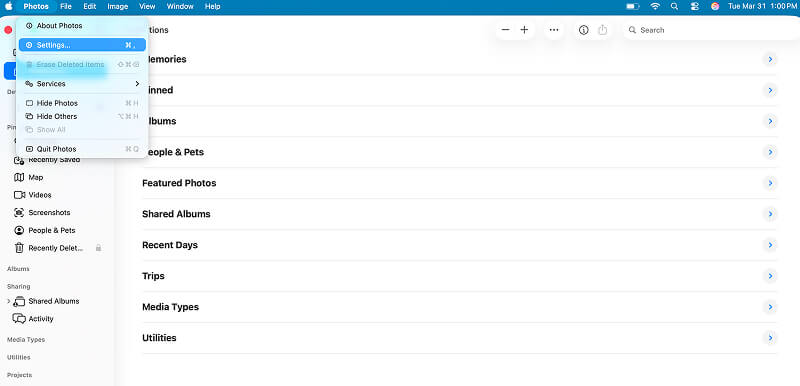Choose Hide Photos menu entry

pyautogui.click(x=82, y=103)
